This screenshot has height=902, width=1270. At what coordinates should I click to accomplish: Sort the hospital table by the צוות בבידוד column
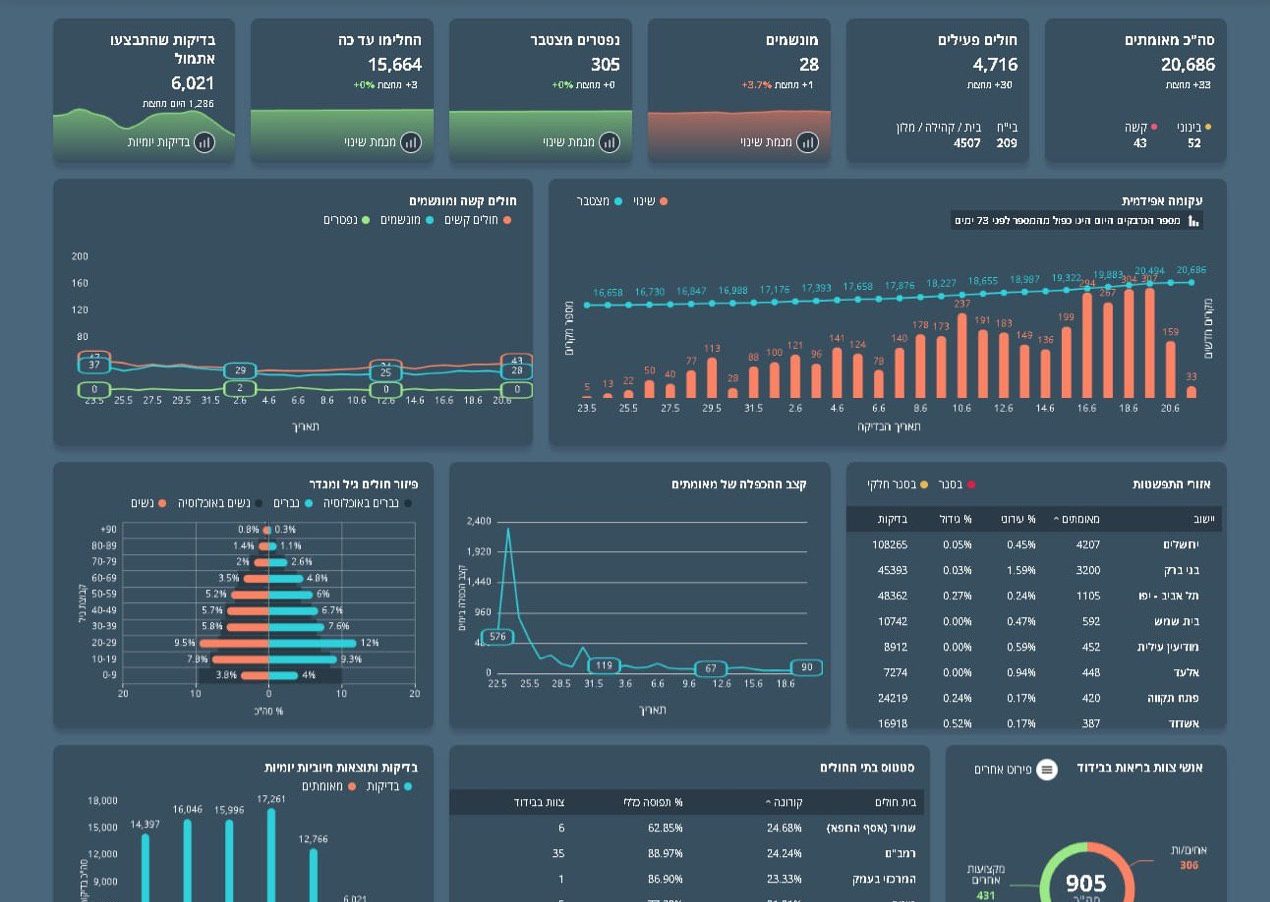pyautogui.click(x=539, y=802)
